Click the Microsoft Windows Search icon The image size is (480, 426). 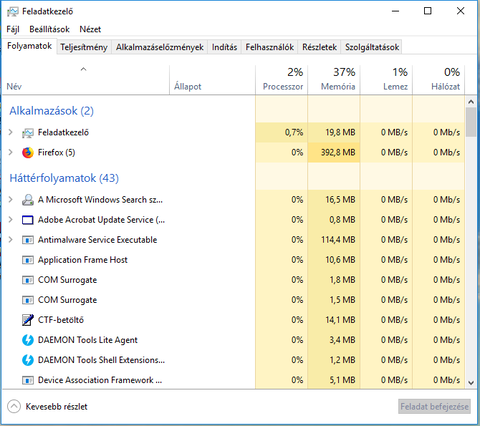pyautogui.click(x=28, y=200)
